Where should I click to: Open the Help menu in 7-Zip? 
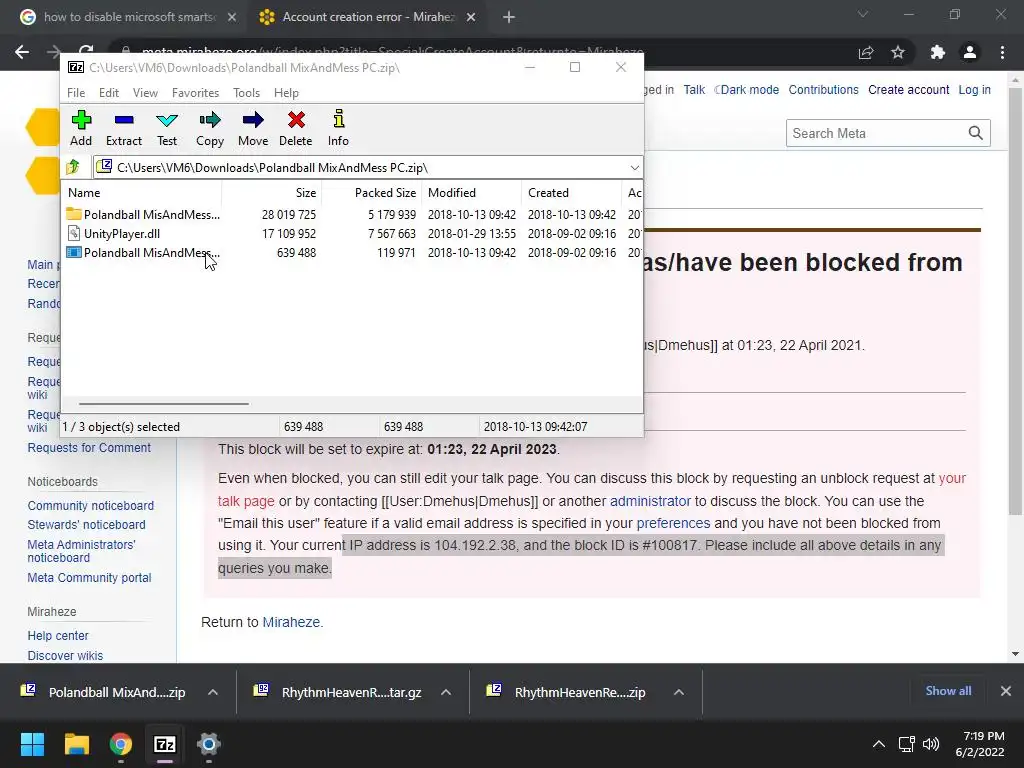[286, 93]
